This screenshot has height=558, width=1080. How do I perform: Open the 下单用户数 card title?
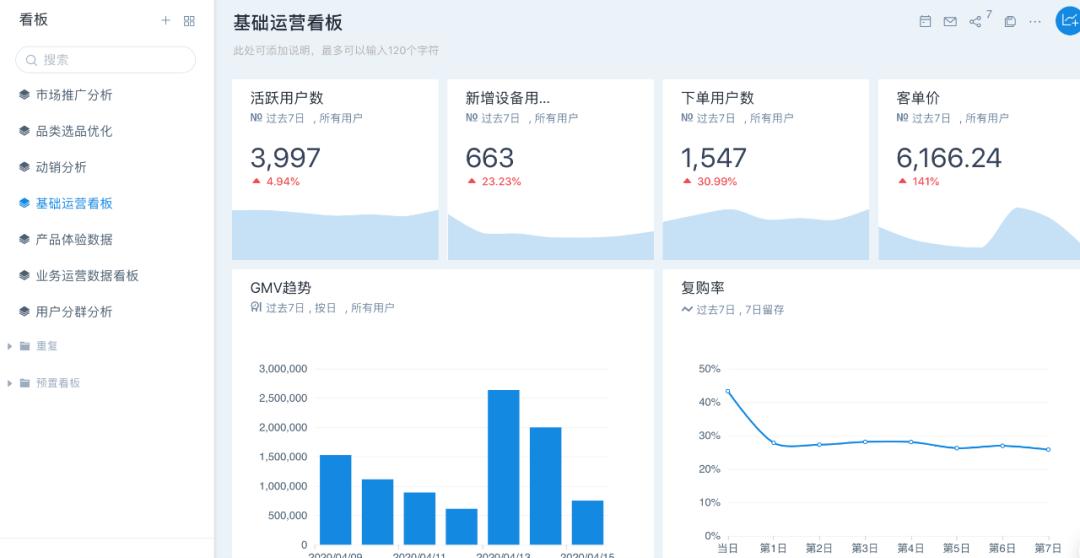(x=717, y=99)
